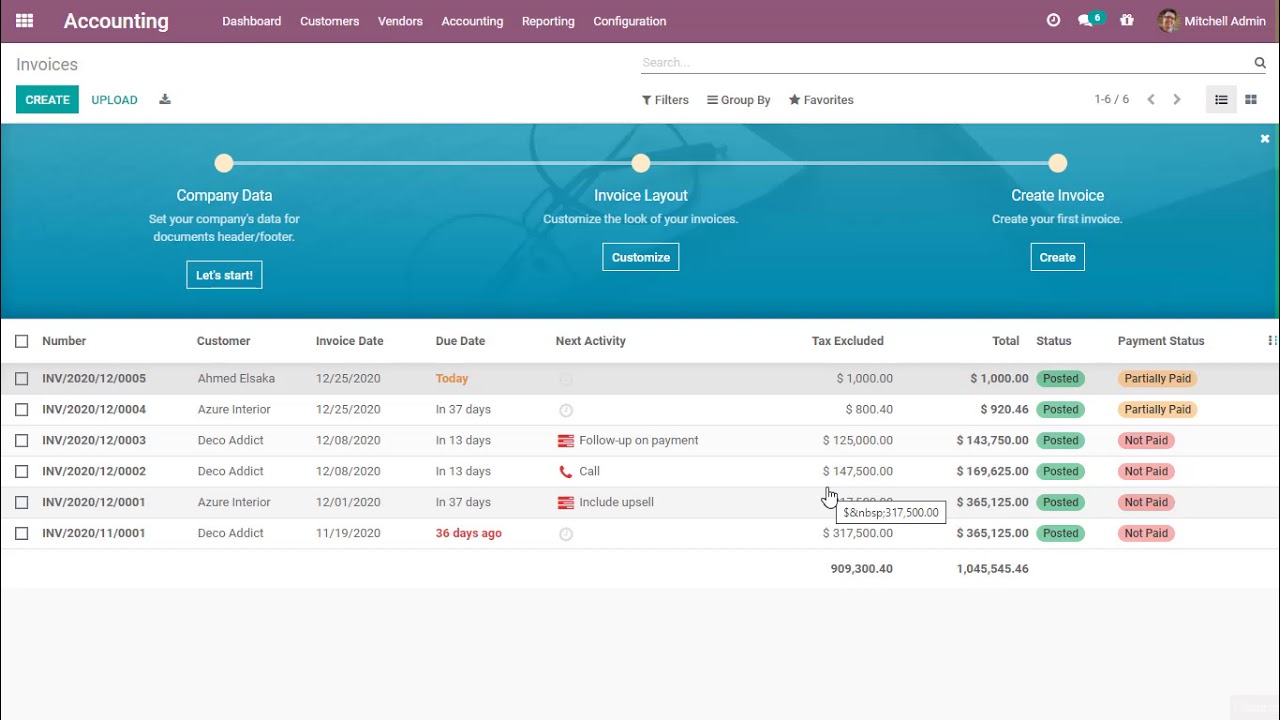The image size is (1280, 720).
Task: Select checkbox for INV/2020/12/0003
Action: coord(22,440)
